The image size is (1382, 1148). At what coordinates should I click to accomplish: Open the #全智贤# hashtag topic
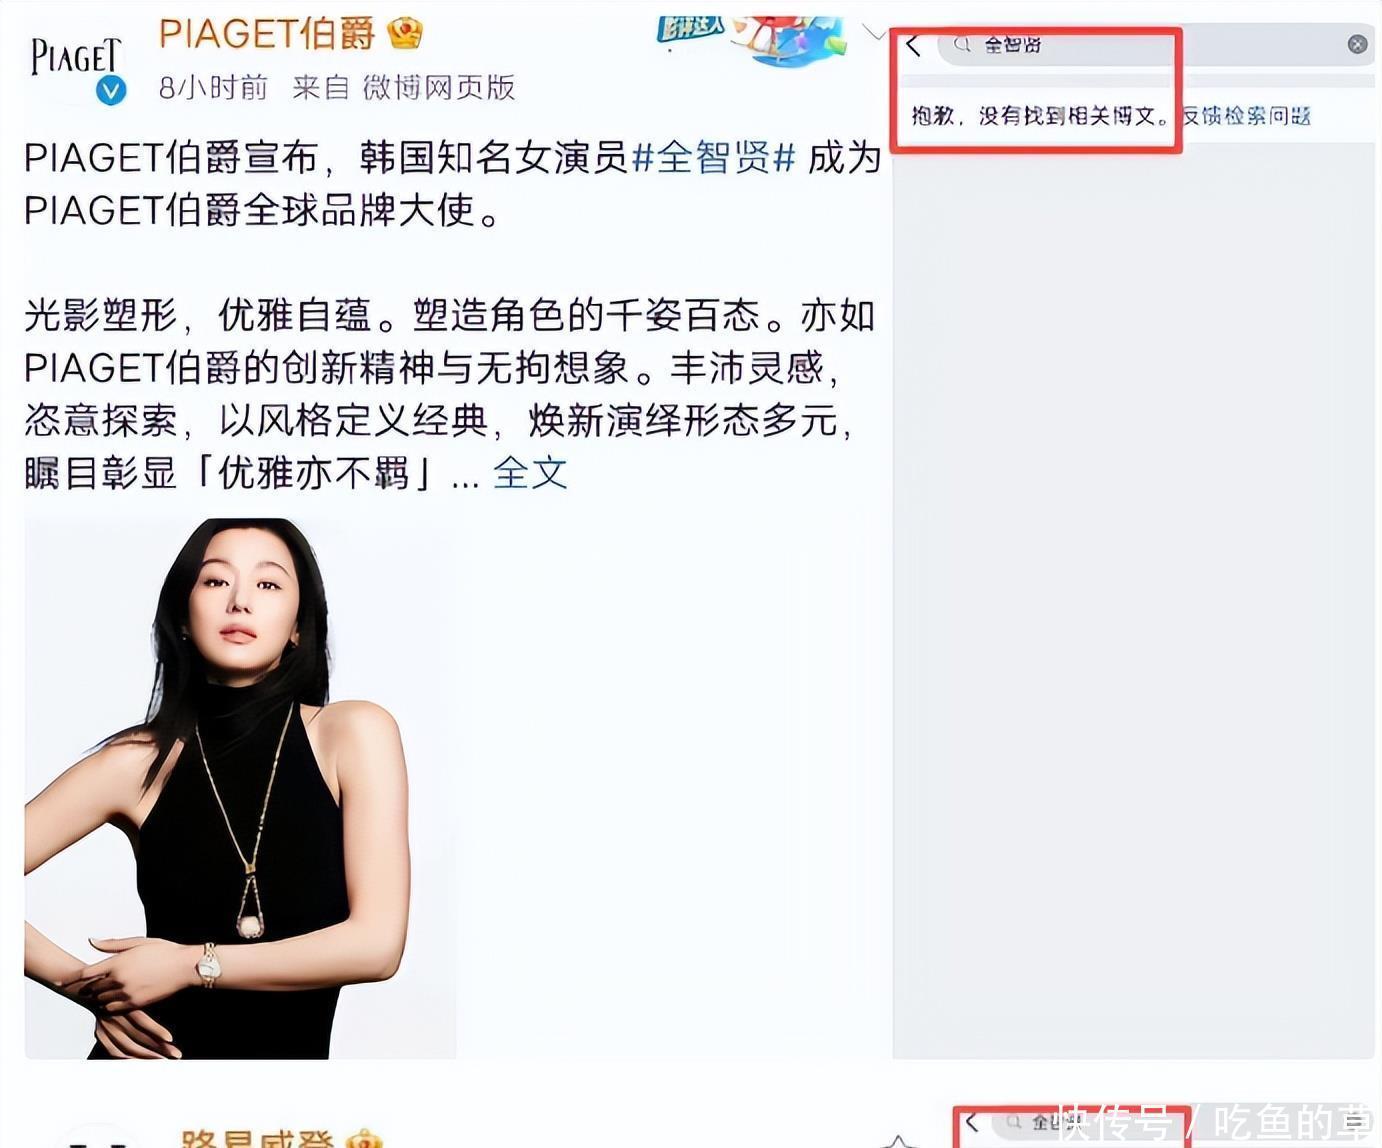click(714, 158)
